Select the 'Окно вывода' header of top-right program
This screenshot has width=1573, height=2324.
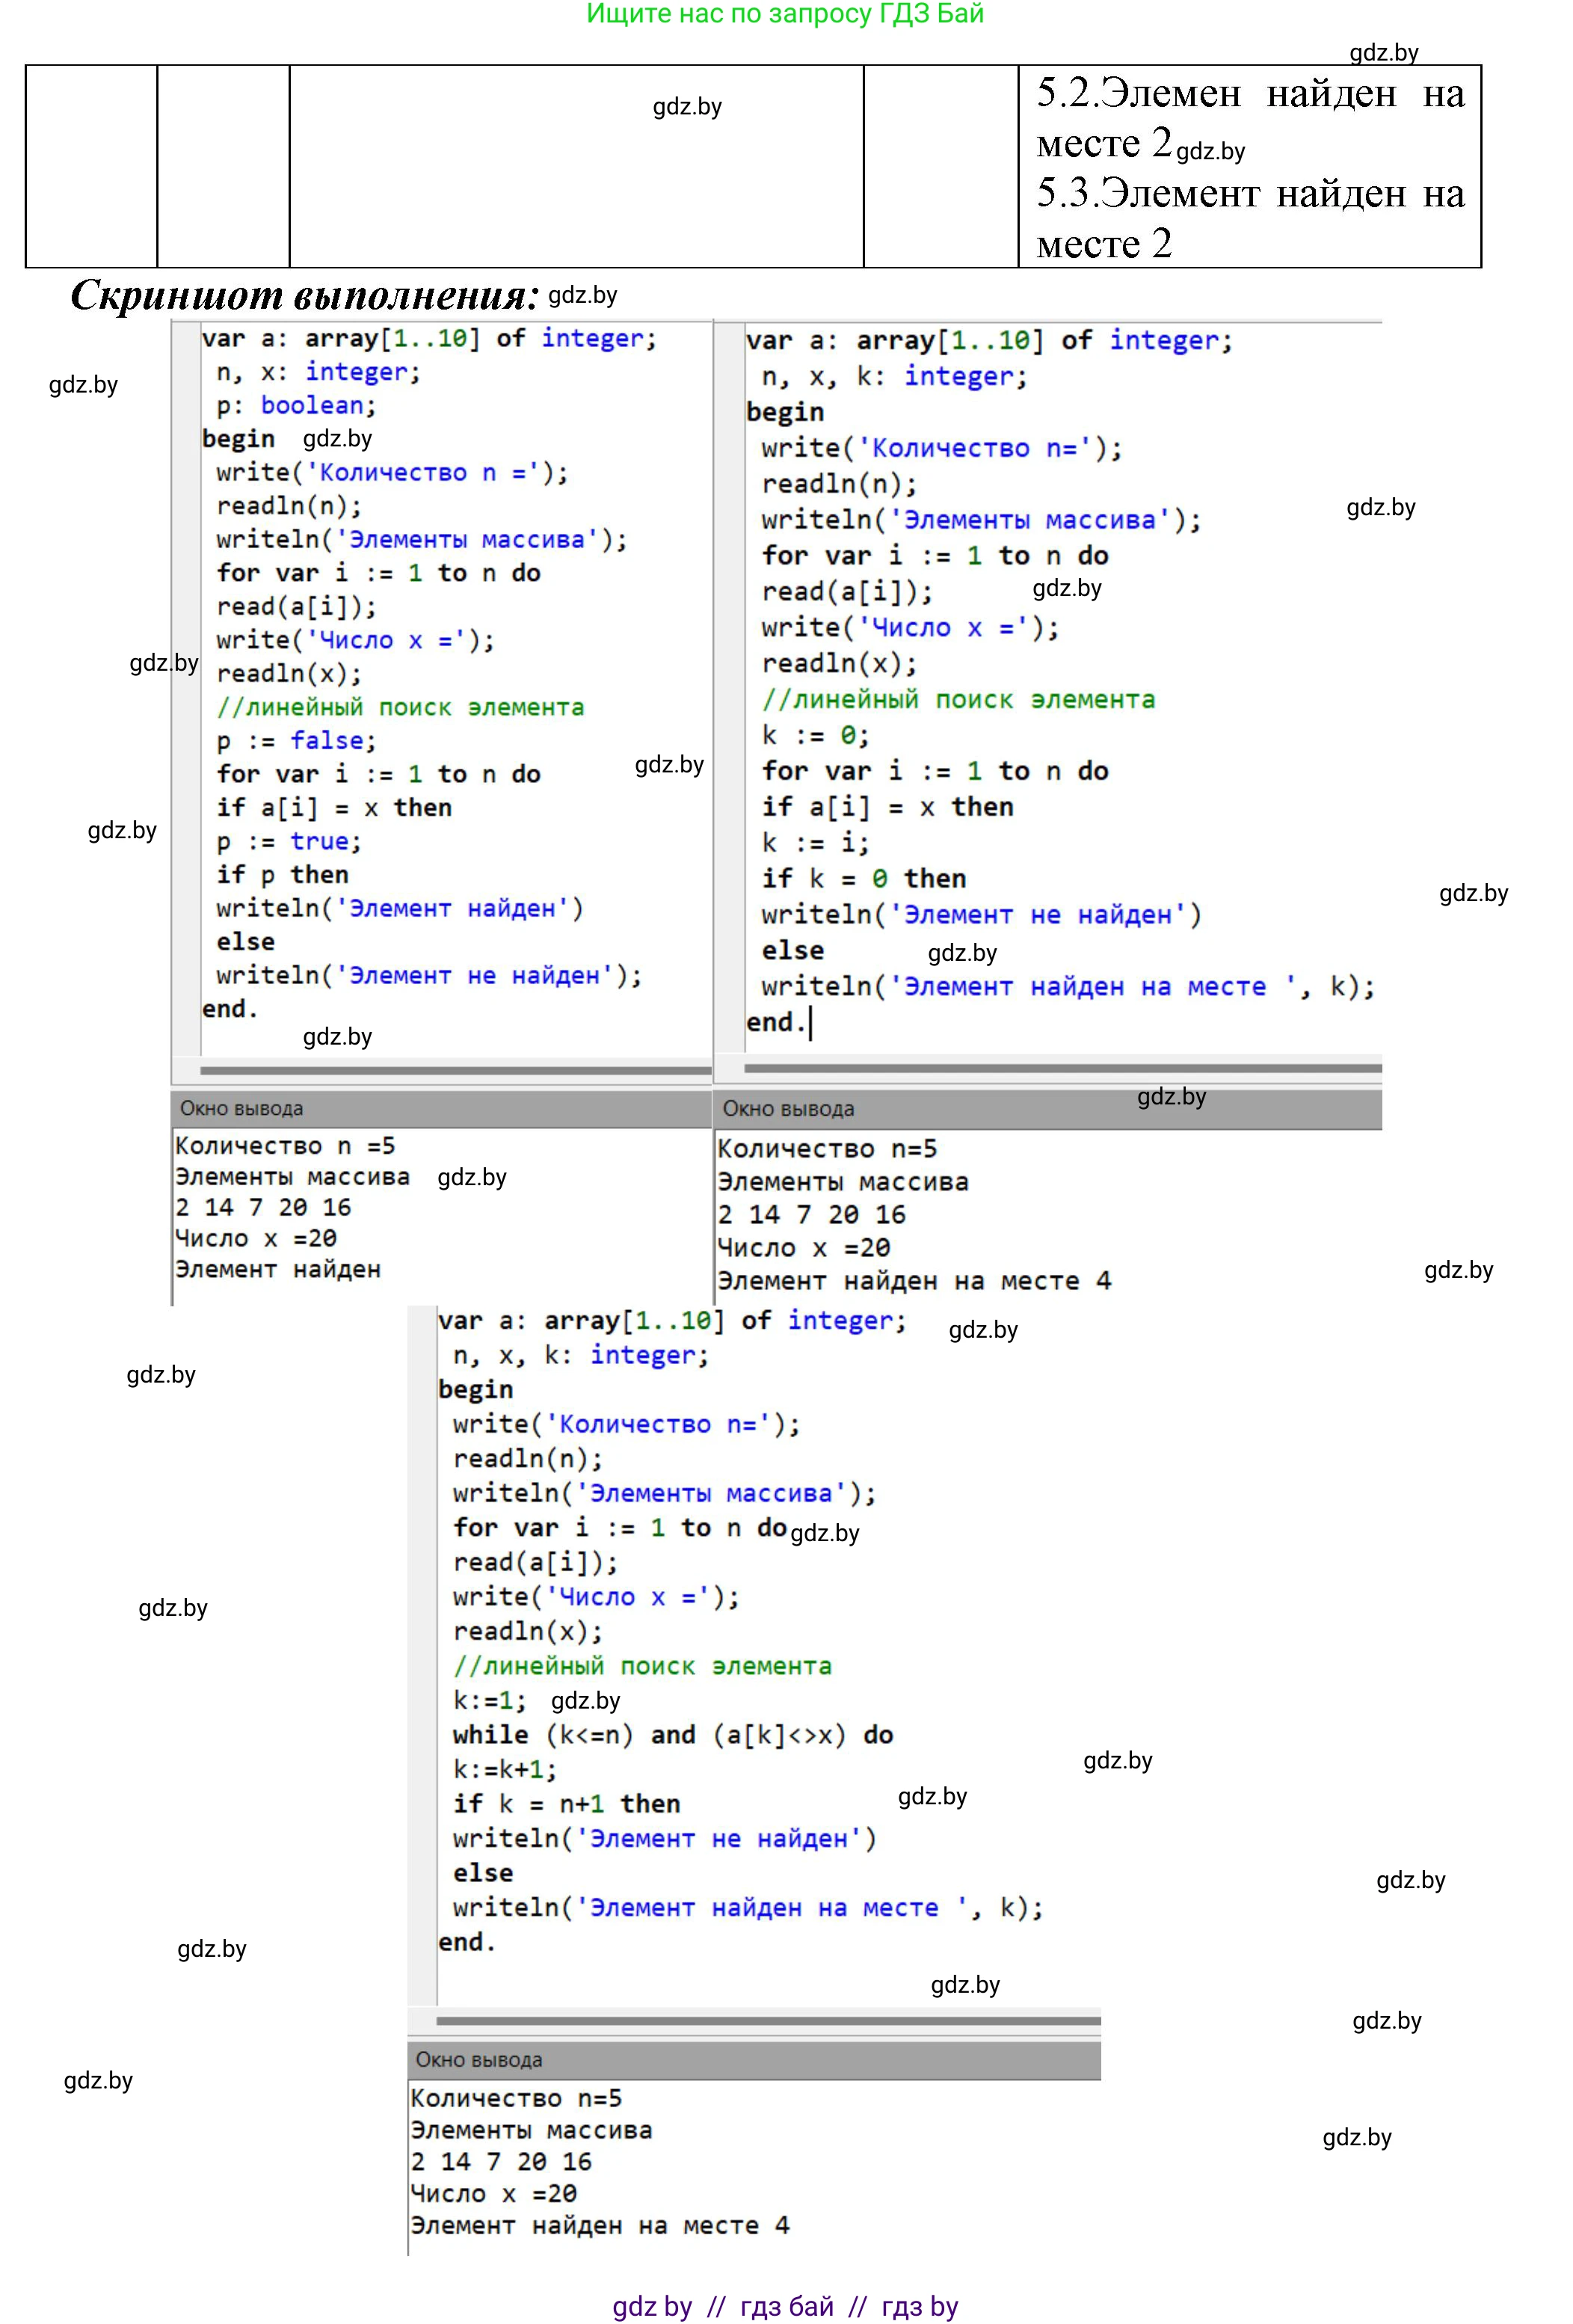pos(788,1109)
